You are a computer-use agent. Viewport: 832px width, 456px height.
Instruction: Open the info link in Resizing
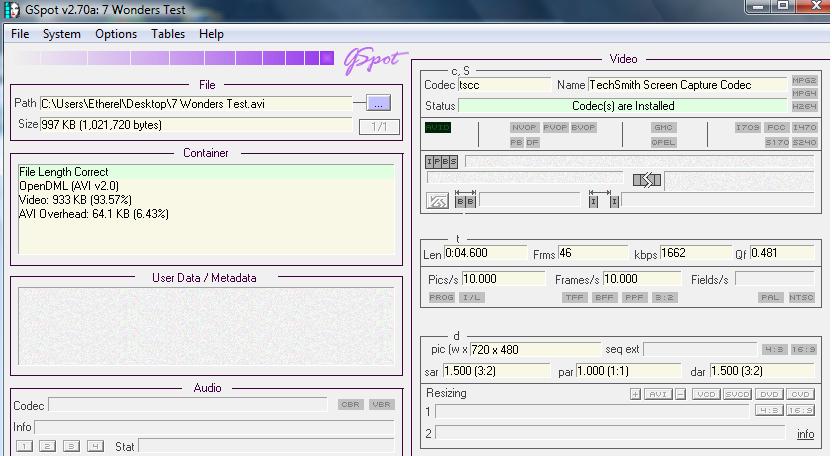click(x=805, y=434)
